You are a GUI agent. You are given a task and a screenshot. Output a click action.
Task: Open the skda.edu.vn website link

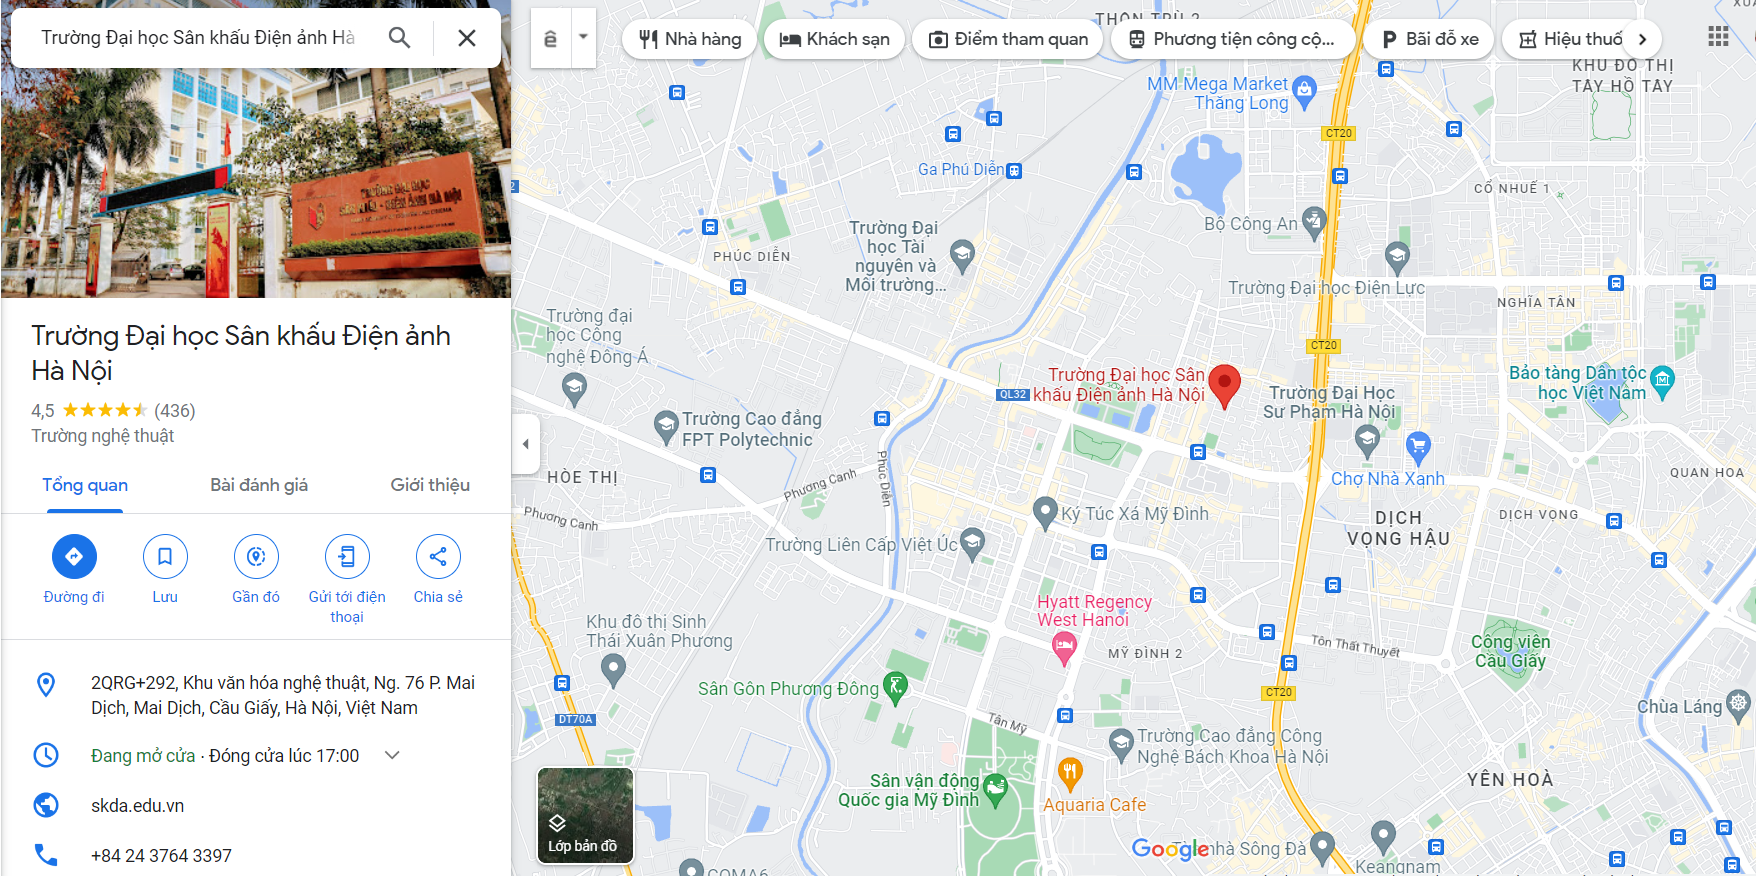pos(138,805)
